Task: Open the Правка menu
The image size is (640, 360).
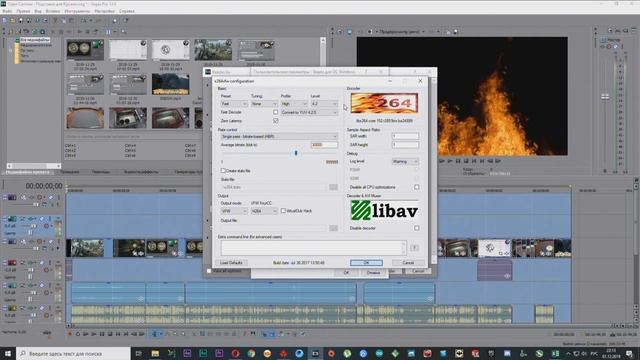Action: pos(23,11)
